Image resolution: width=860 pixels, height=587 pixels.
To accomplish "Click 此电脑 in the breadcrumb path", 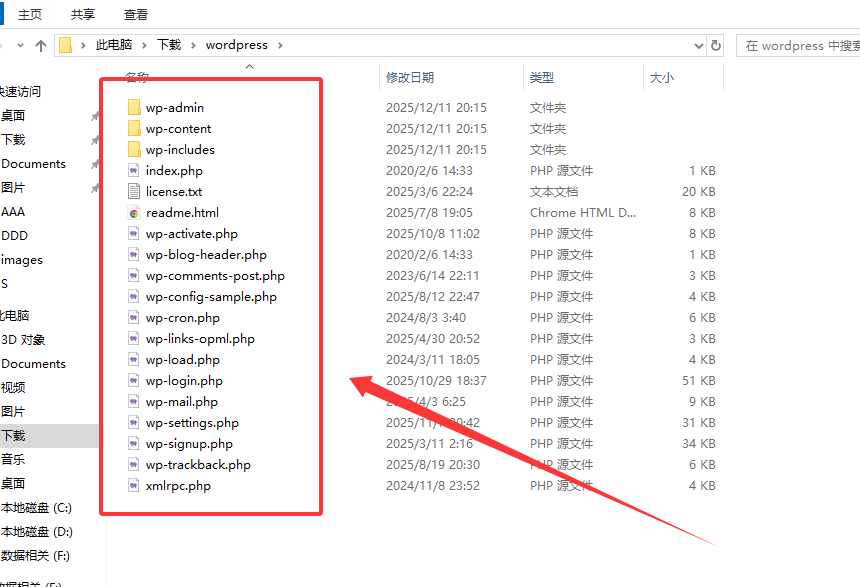I will point(115,45).
